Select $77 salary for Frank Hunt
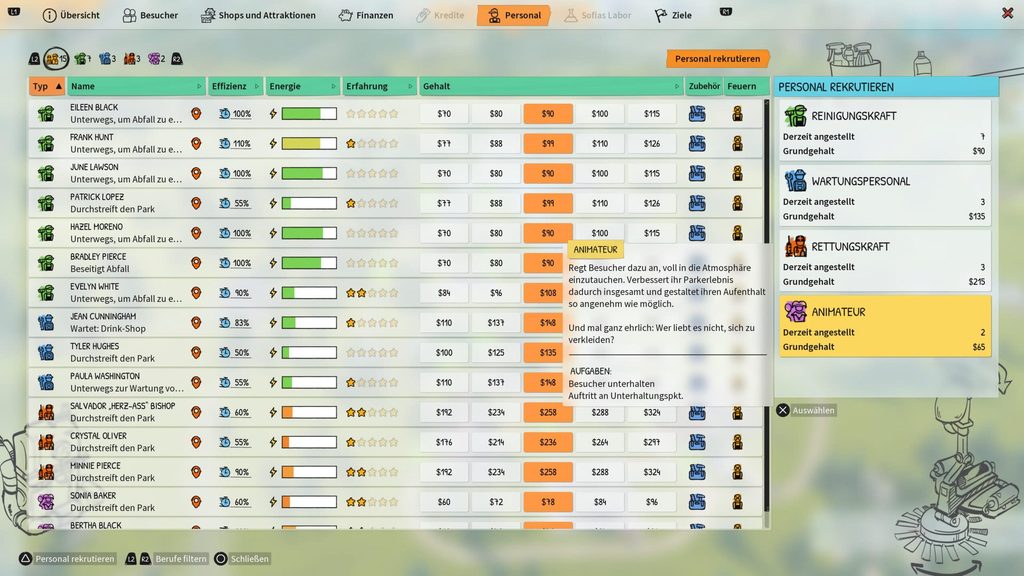Image resolution: width=1024 pixels, height=576 pixels. [444, 144]
